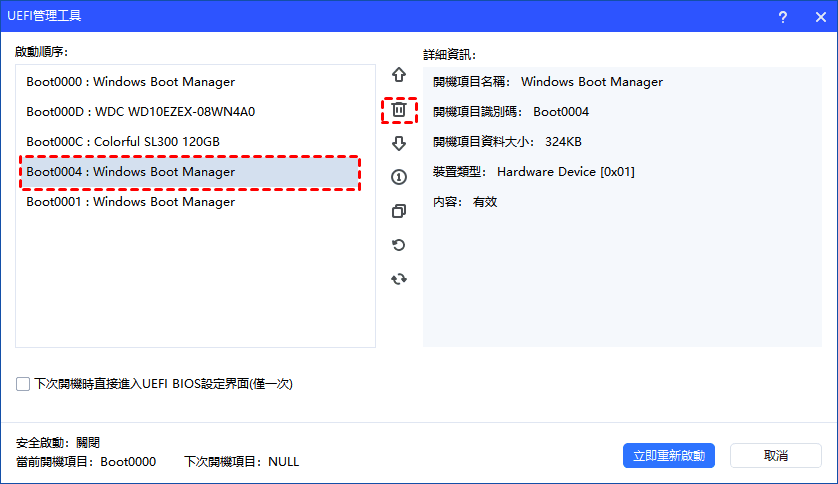Click the Hardware Device [0x01] value text

click(x=565, y=172)
